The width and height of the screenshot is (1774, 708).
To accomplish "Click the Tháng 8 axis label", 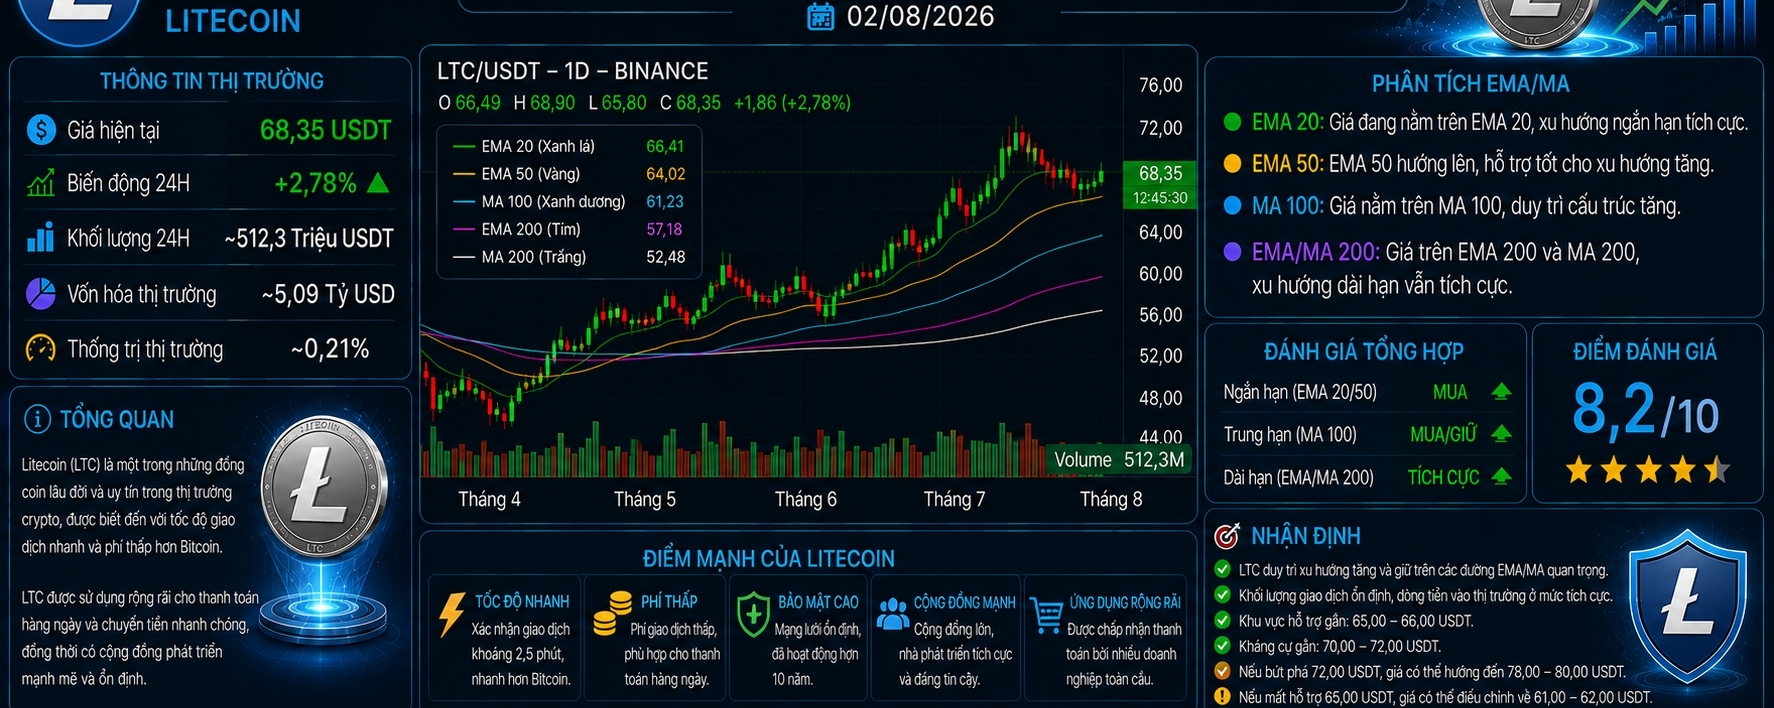I will pos(1111,499).
